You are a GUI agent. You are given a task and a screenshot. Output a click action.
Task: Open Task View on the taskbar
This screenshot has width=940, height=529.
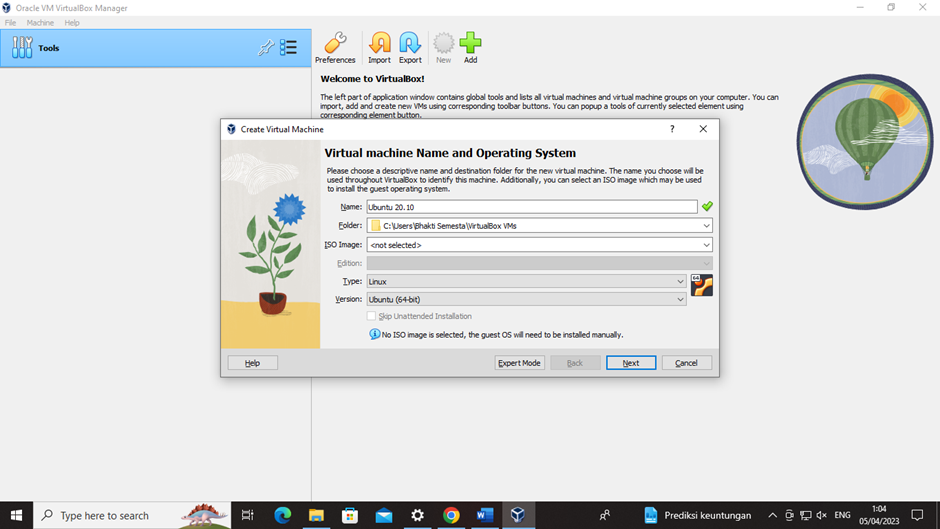tap(247, 515)
